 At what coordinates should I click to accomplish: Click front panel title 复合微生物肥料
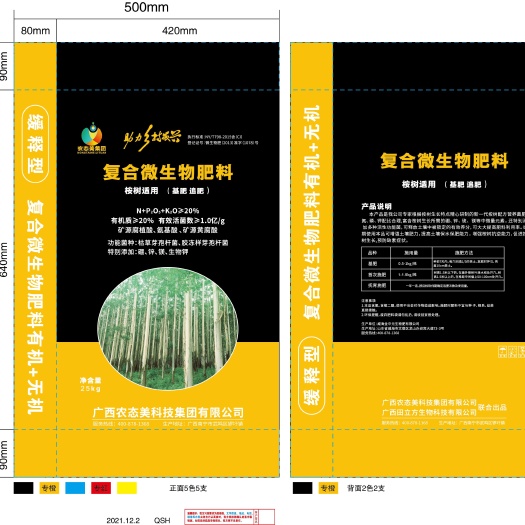[x=168, y=172]
